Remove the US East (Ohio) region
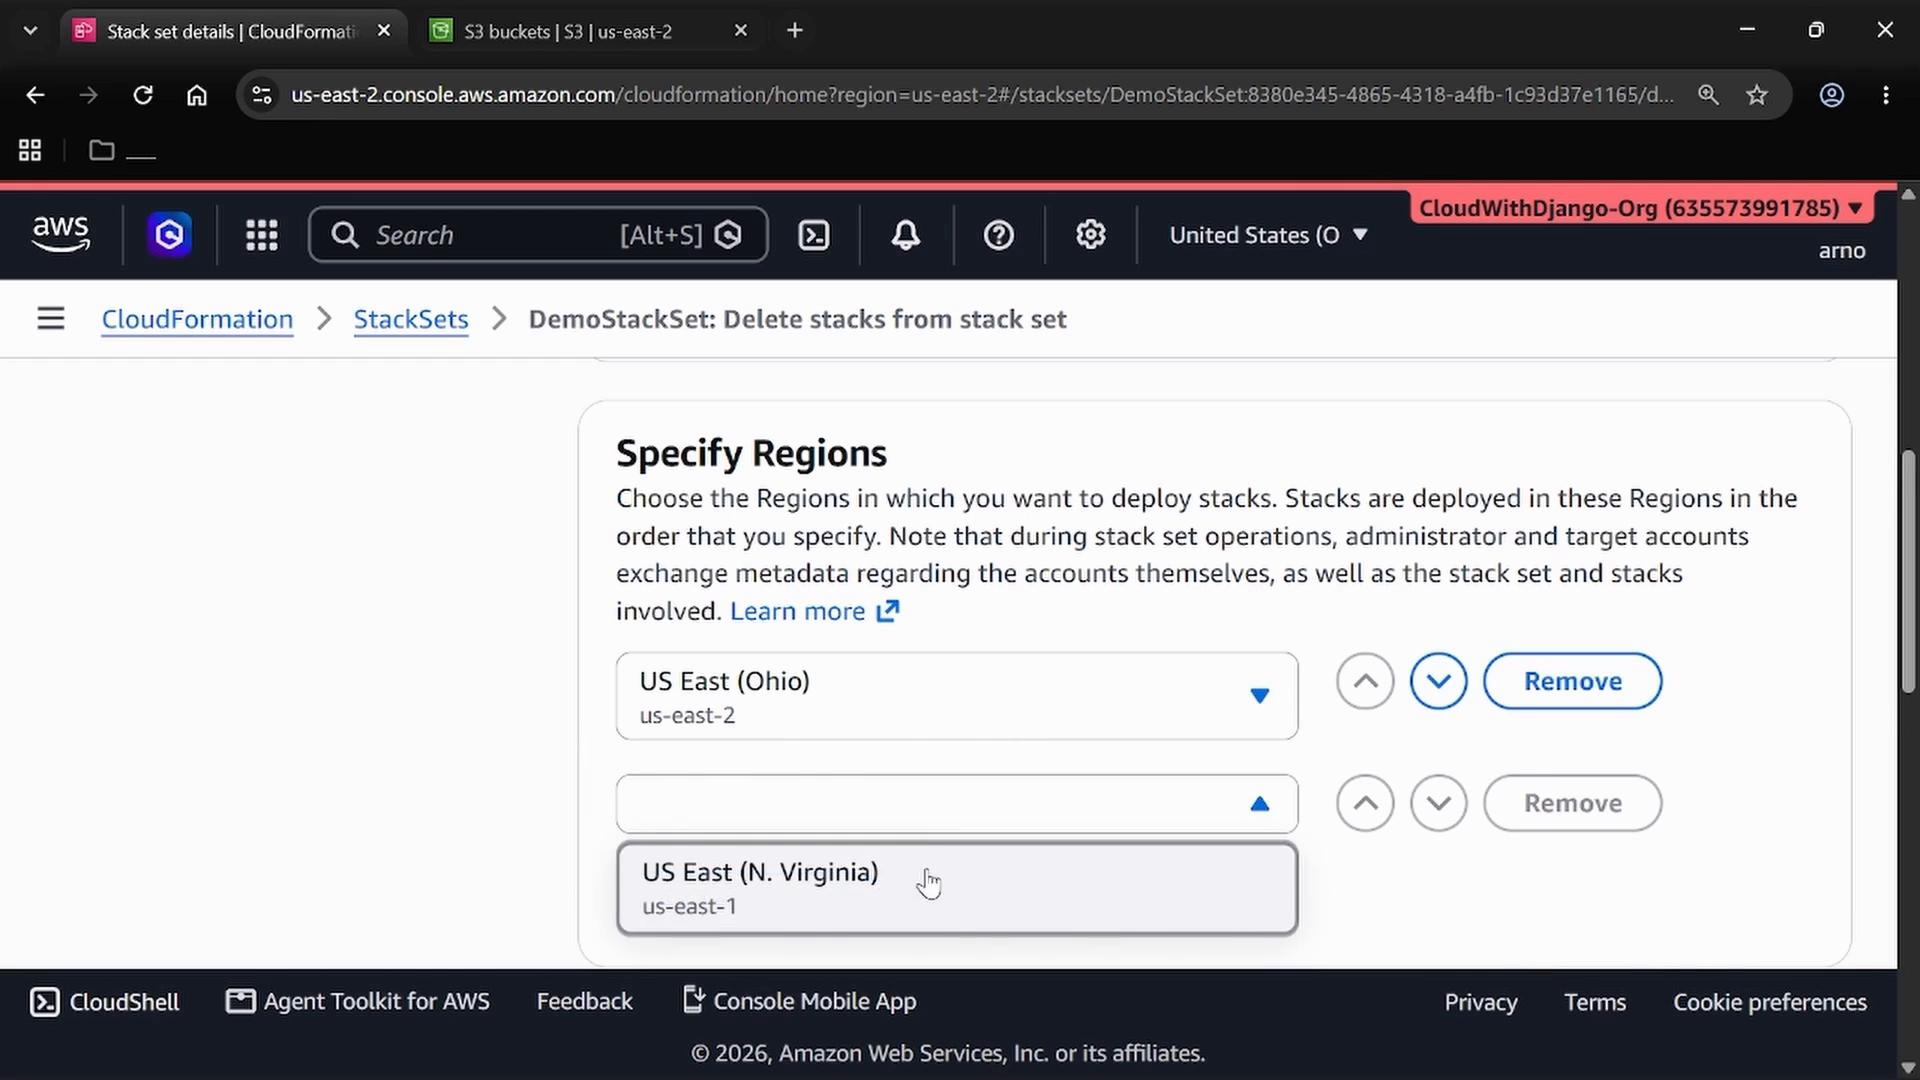The image size is (1920, 1080). click(1572, 681)
